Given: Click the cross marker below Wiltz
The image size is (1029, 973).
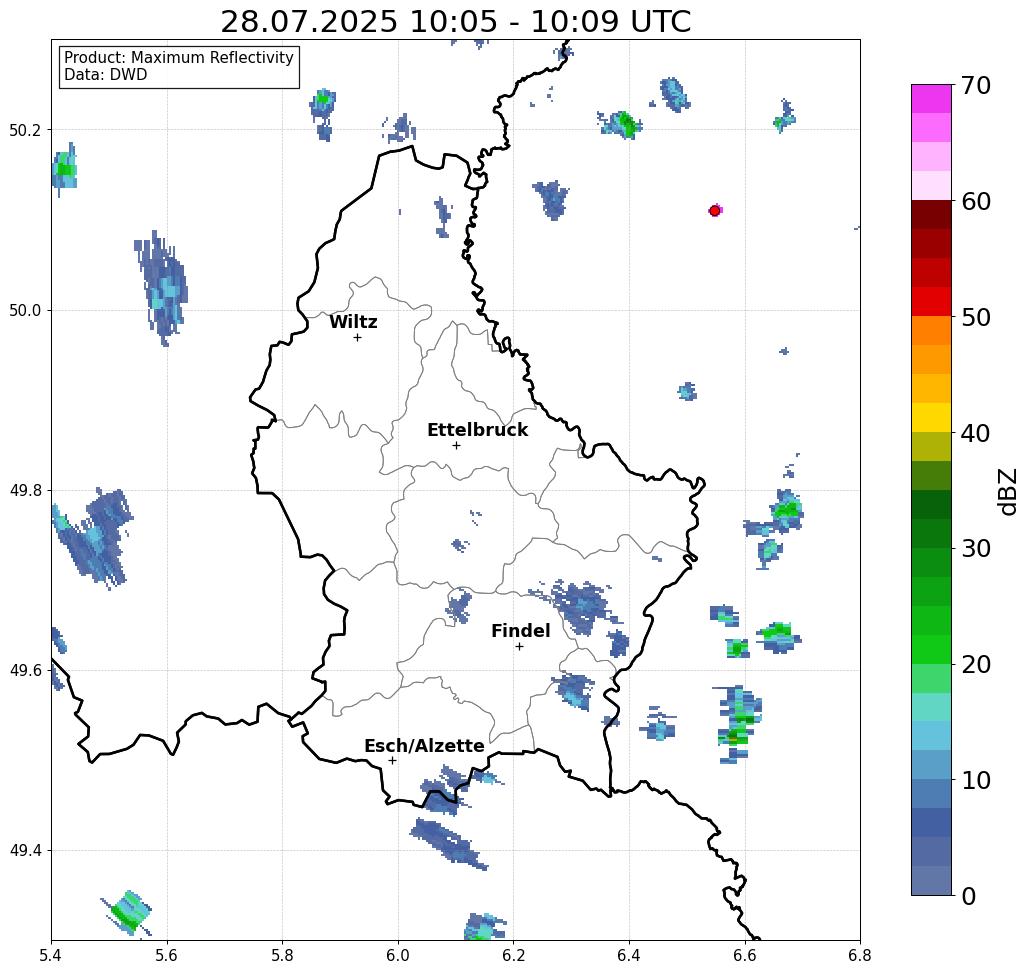Looking at the screenshot, I should click(357, 337).
